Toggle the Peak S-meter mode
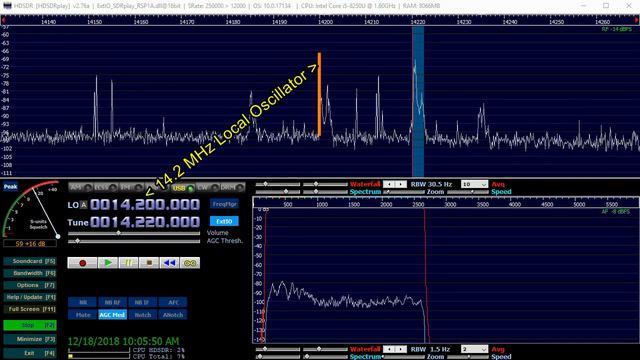 click(x=10, y=187)
